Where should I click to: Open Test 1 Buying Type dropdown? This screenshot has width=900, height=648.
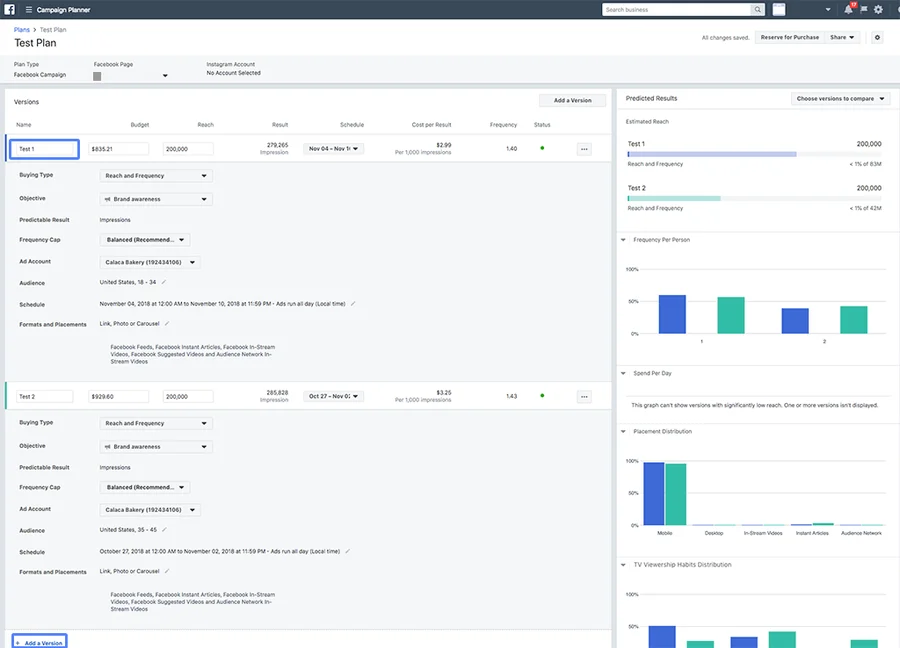click(x=156, y=176)
